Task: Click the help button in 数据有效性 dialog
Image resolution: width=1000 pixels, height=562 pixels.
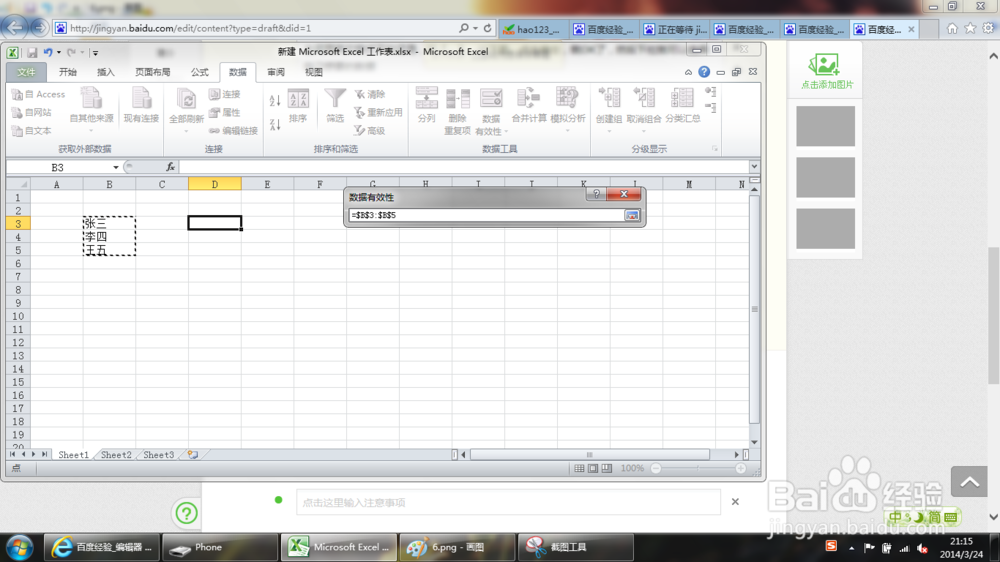Action: pos(596,194)
